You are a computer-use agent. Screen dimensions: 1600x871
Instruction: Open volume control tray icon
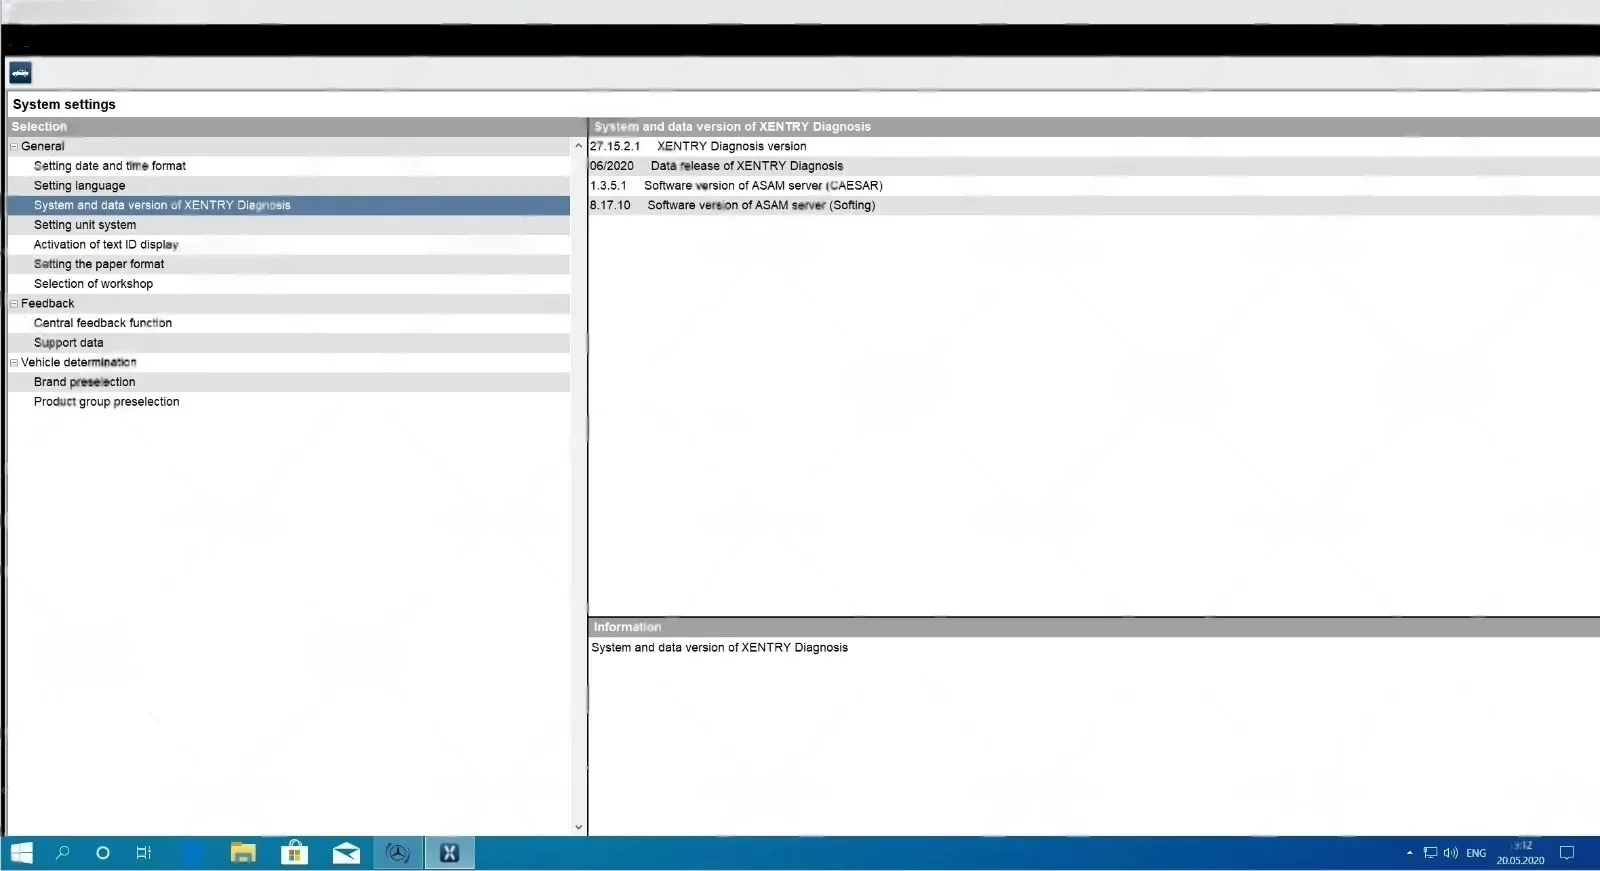[x=1450, y=853]
